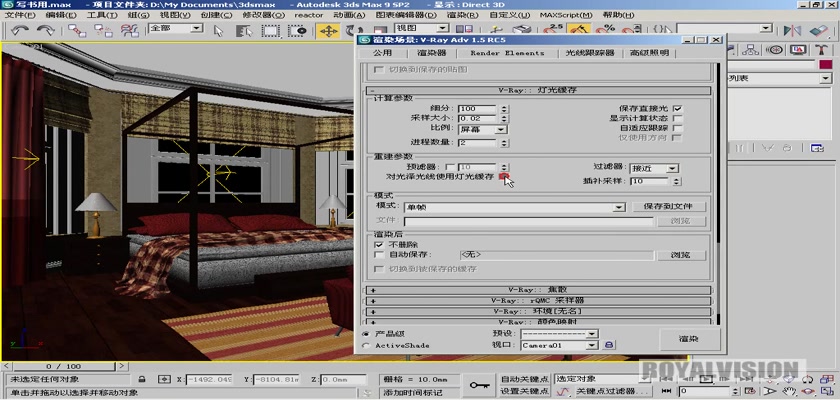This screenshot has width=840, height=400.
Task: Enable the 预滤器 checkbox
Action: pos(450,168)
